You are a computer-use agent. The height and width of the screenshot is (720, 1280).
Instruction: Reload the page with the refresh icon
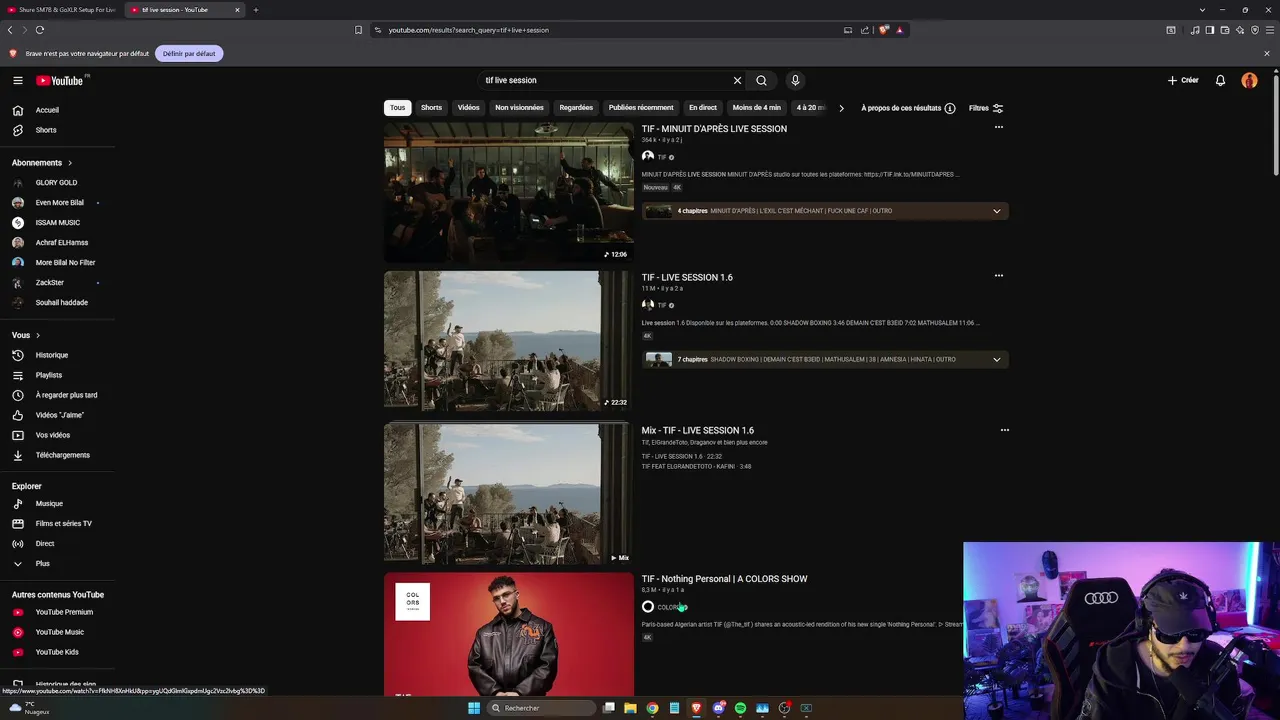[39, 30]
